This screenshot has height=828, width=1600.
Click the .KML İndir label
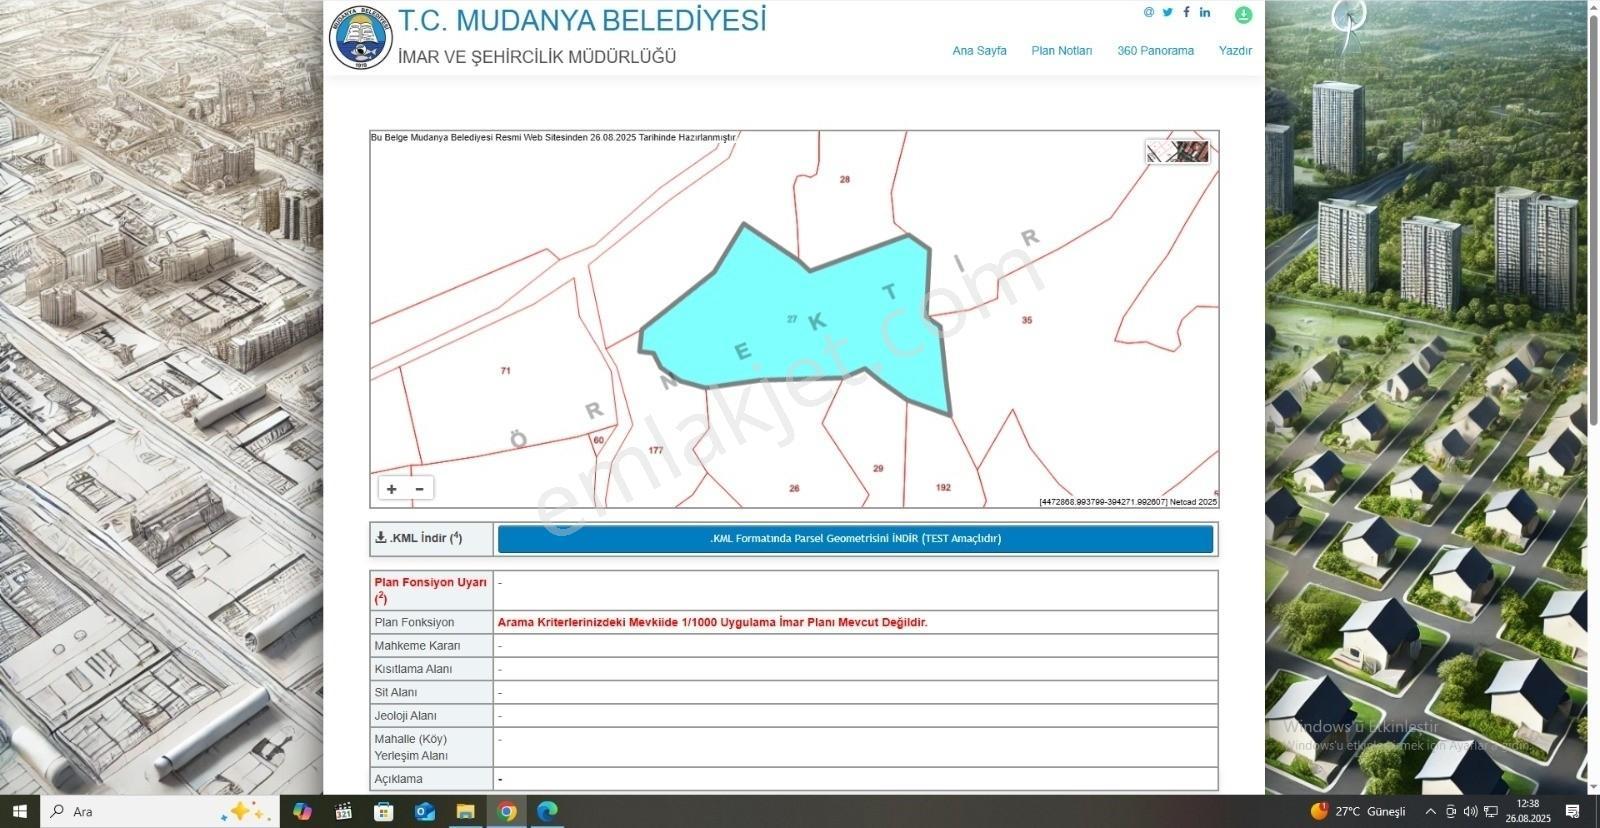(418, 538)
